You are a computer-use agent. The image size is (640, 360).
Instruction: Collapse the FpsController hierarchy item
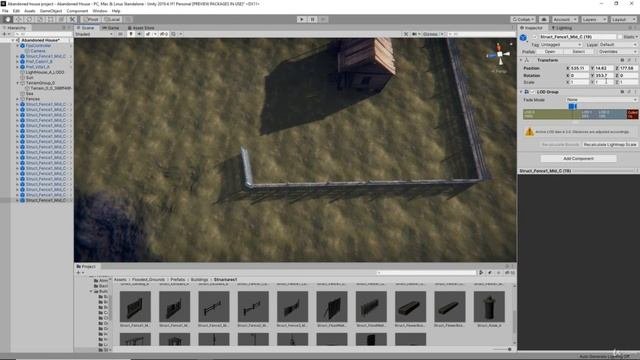coord(18,46)
